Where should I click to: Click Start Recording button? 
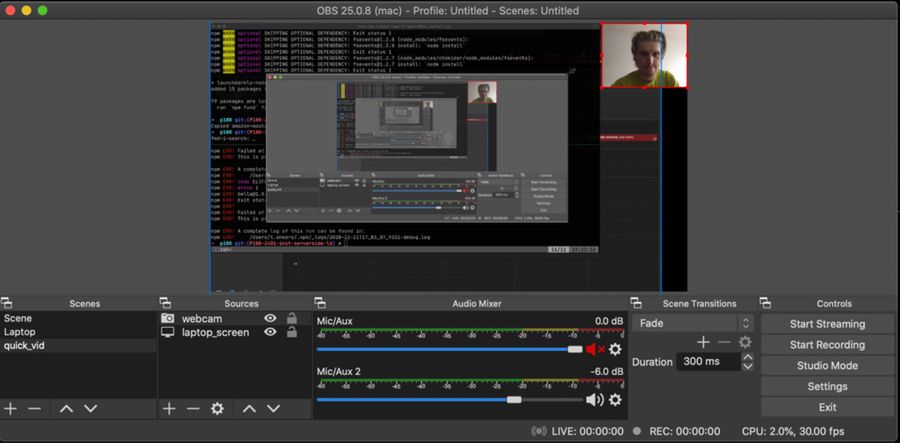pyautogui.click(x=827, y=345)
